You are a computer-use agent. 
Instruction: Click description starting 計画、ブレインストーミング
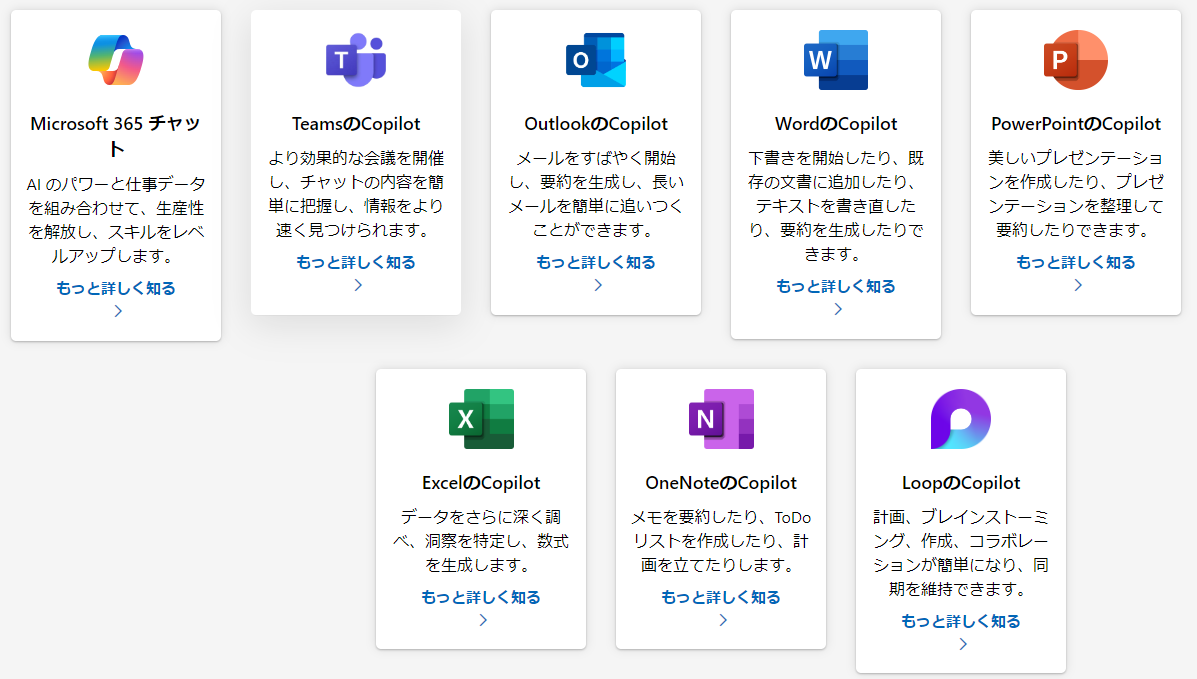coord(961,553)
